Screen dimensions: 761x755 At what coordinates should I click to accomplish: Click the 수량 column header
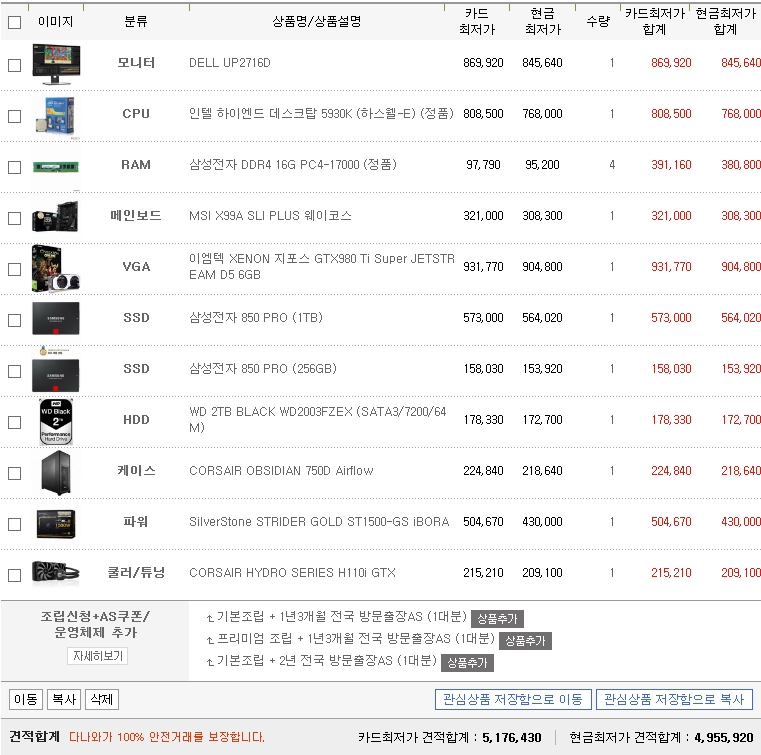point(598,21)
